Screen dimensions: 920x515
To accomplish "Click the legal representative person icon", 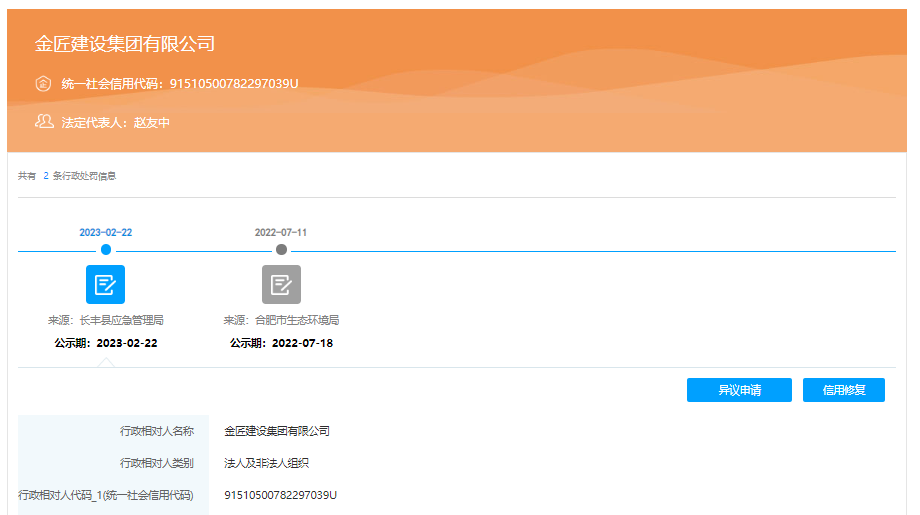I will coord(44,121).
